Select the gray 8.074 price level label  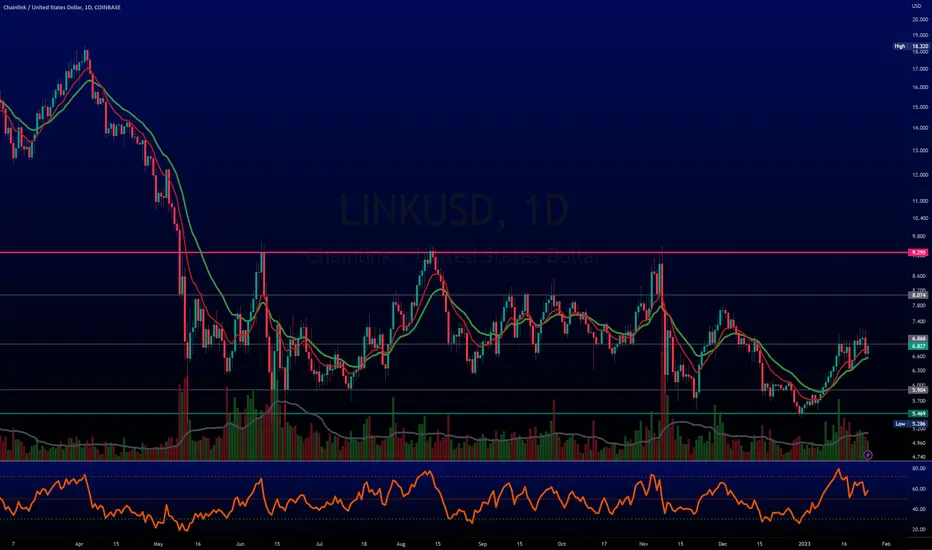918,295
